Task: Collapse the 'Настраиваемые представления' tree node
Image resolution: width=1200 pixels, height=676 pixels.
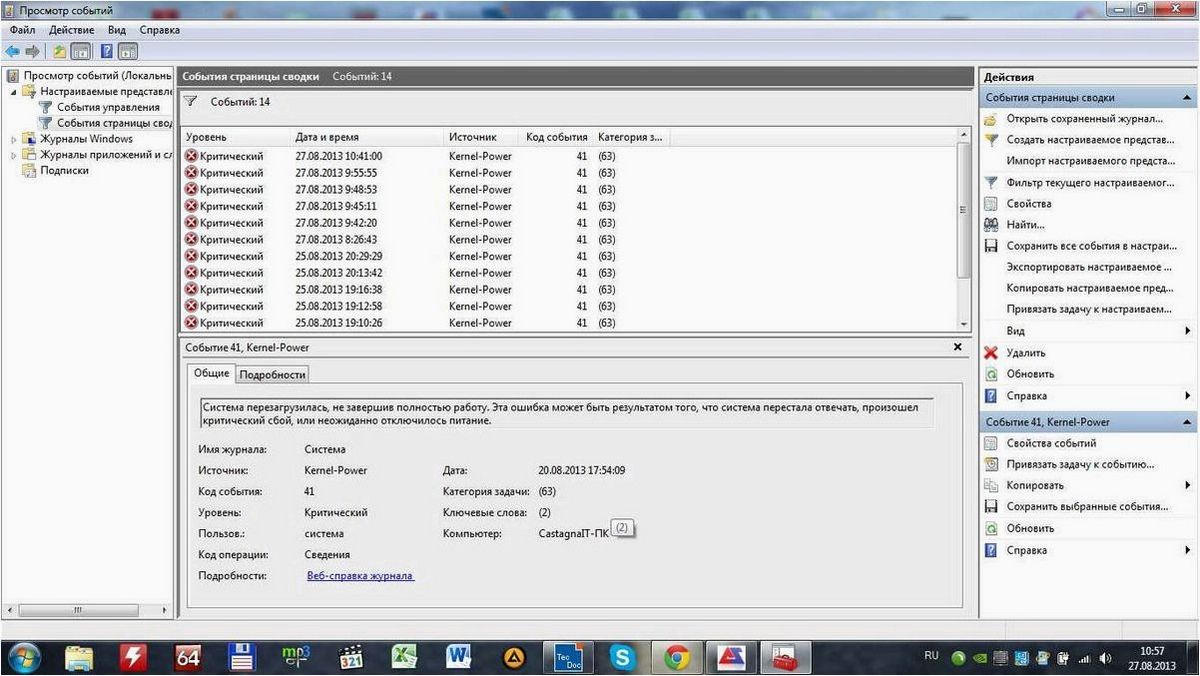Action: [14, 91]
